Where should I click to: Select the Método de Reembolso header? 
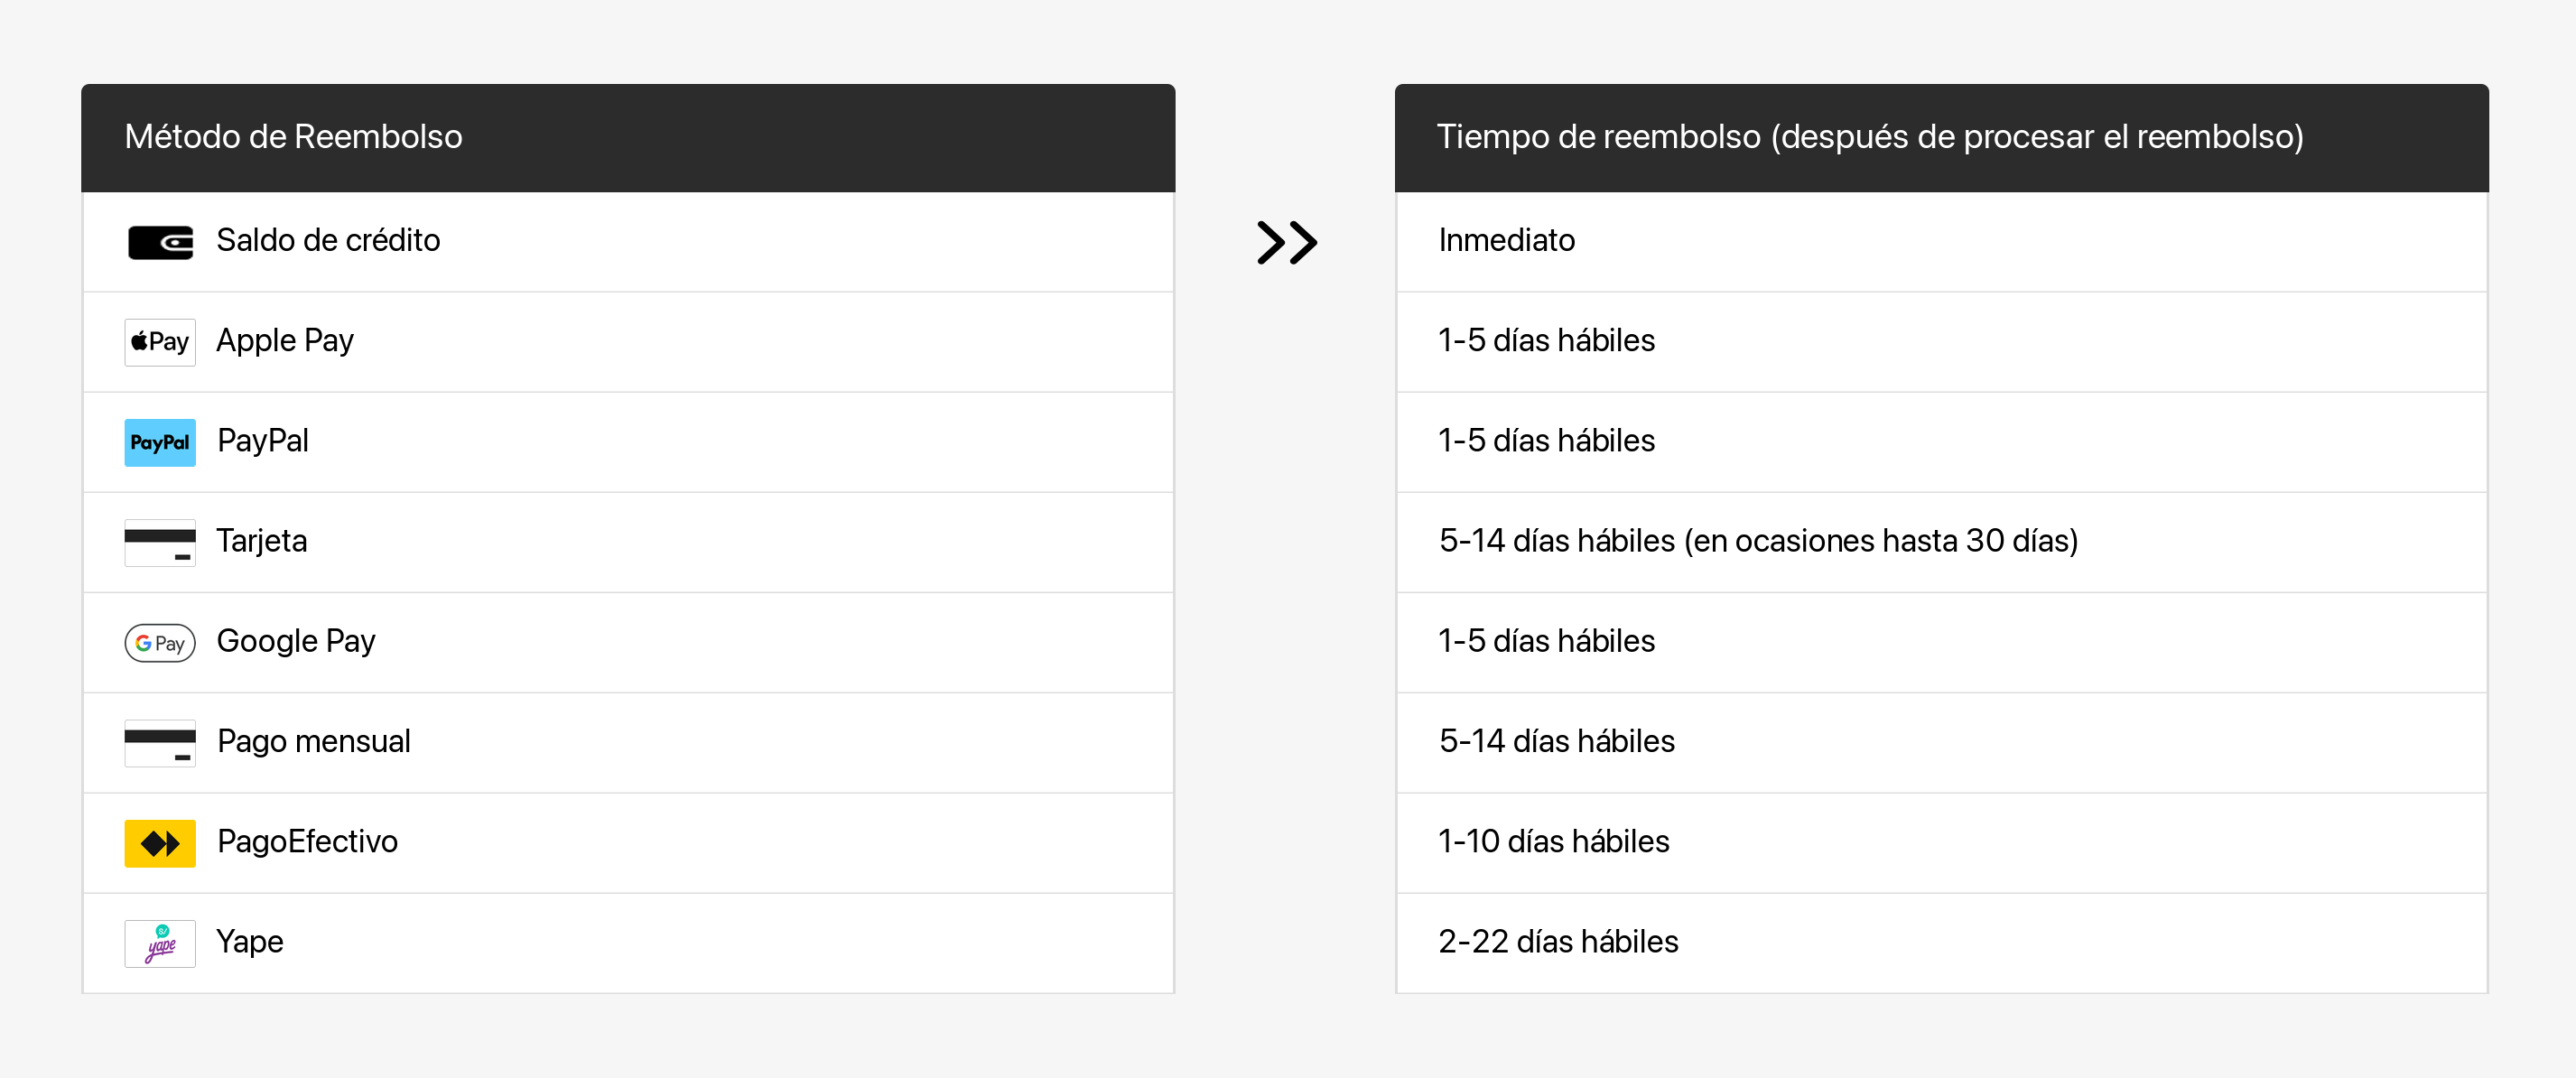tap(293, 137)
